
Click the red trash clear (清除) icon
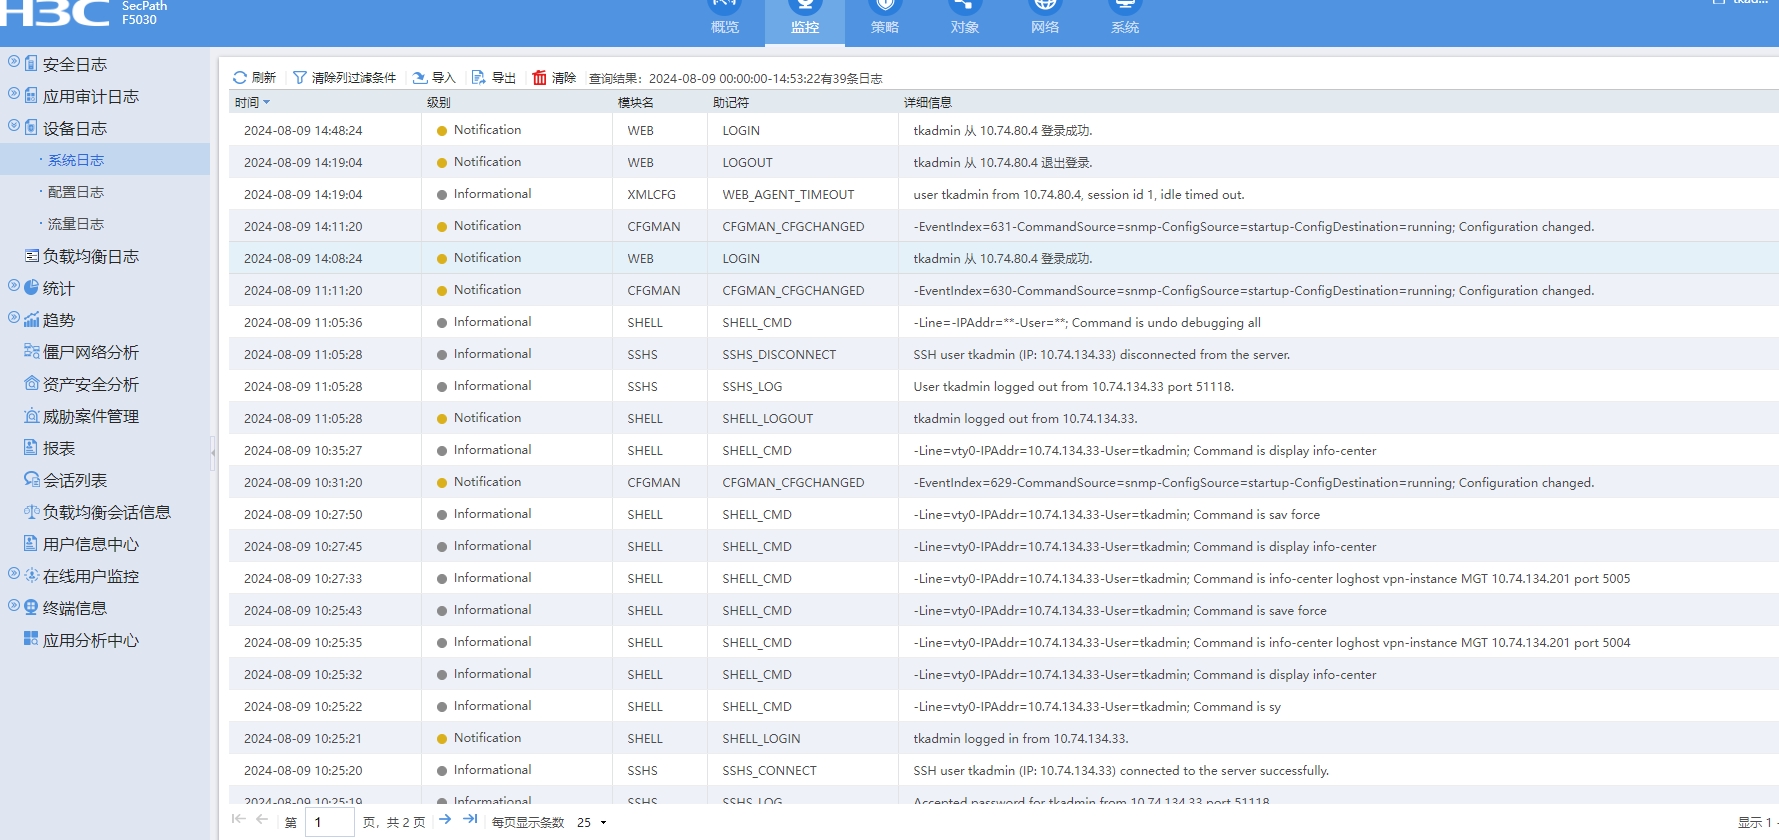pyautogui.click(x=540, y=78)
